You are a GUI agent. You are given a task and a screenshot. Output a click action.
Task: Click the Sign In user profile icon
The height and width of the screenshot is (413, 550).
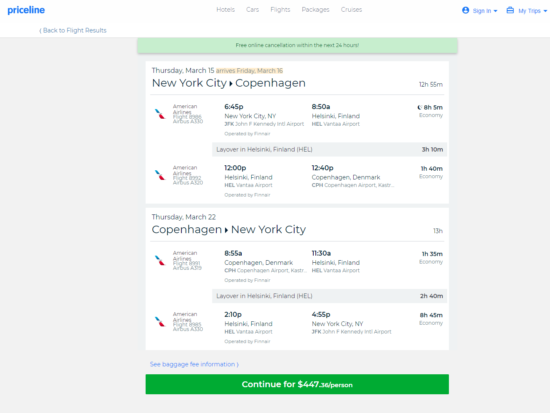tap(465, 10)
